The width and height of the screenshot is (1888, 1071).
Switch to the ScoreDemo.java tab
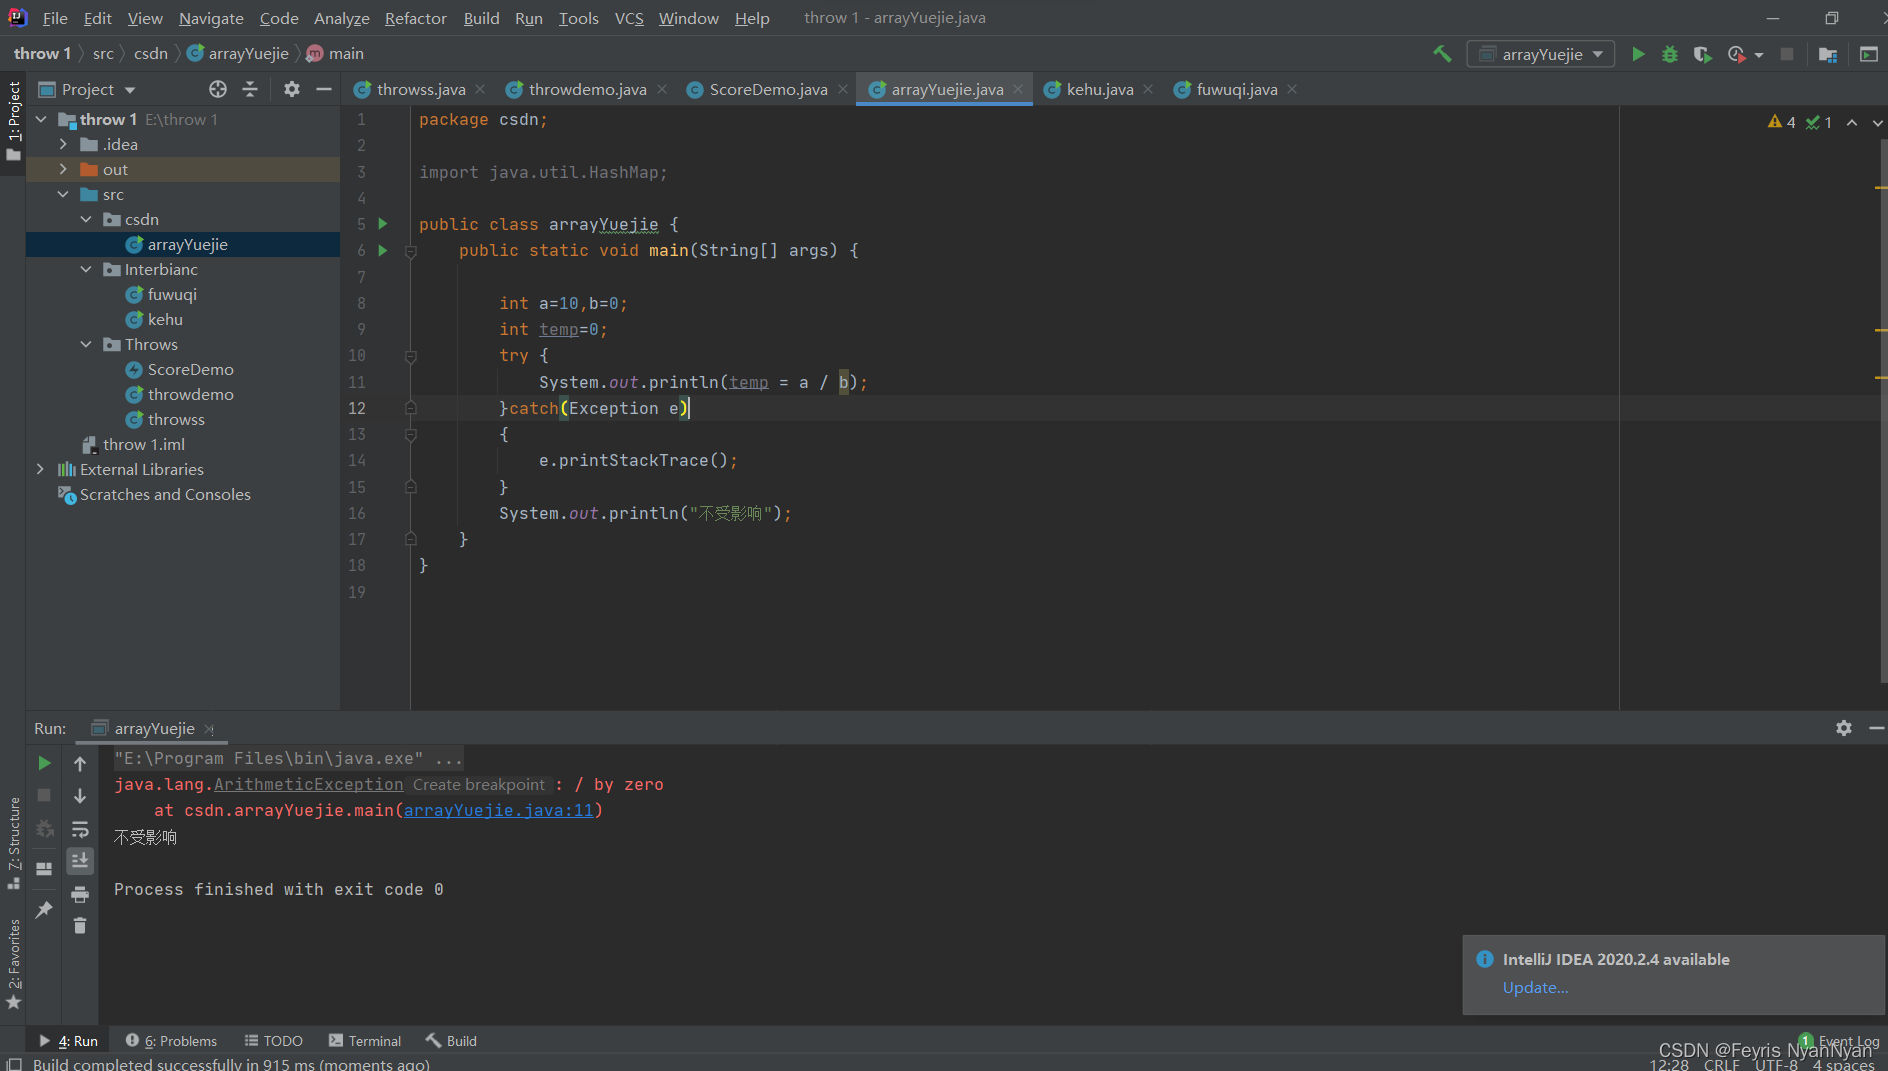coord(768,89)
